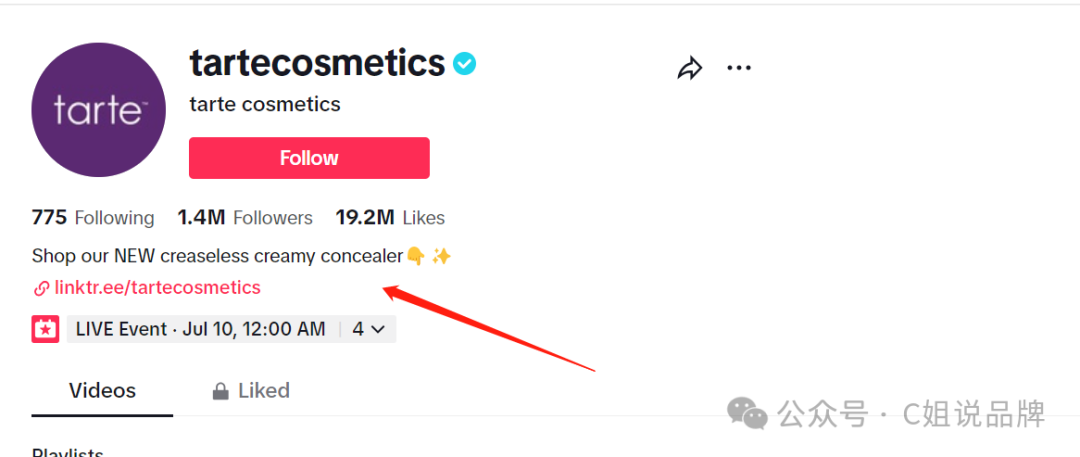
Task: Click the LIVE Event calendar icon
Action: 45,329
